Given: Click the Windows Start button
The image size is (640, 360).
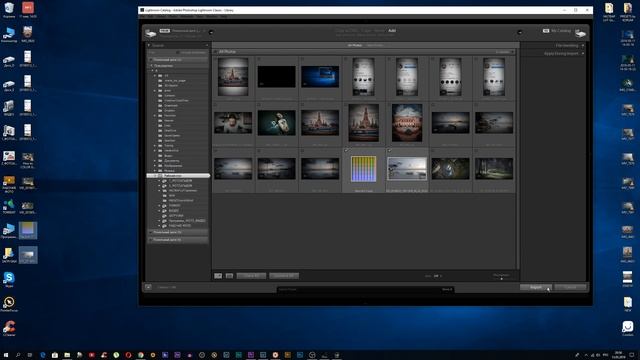Looking at the screenshot, I should click(x=6, y=355).
